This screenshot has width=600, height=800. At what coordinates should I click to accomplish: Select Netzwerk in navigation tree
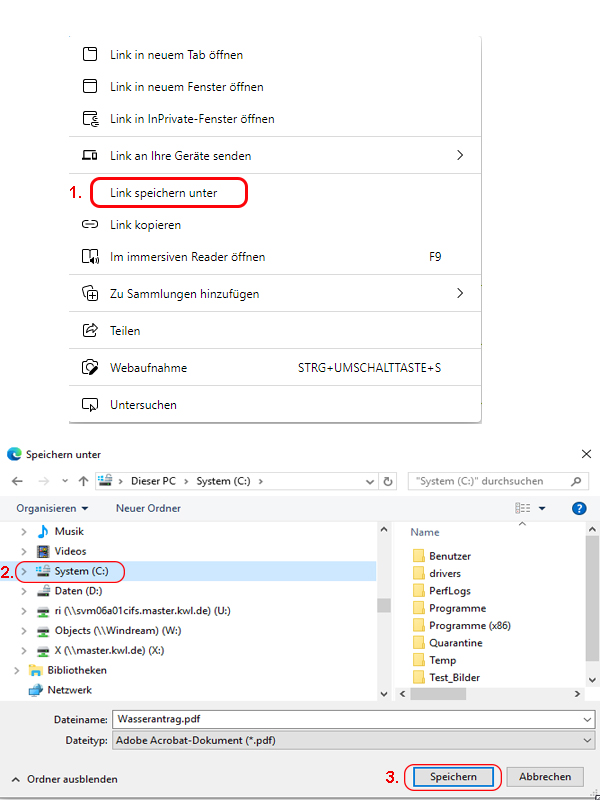point(69,690)
